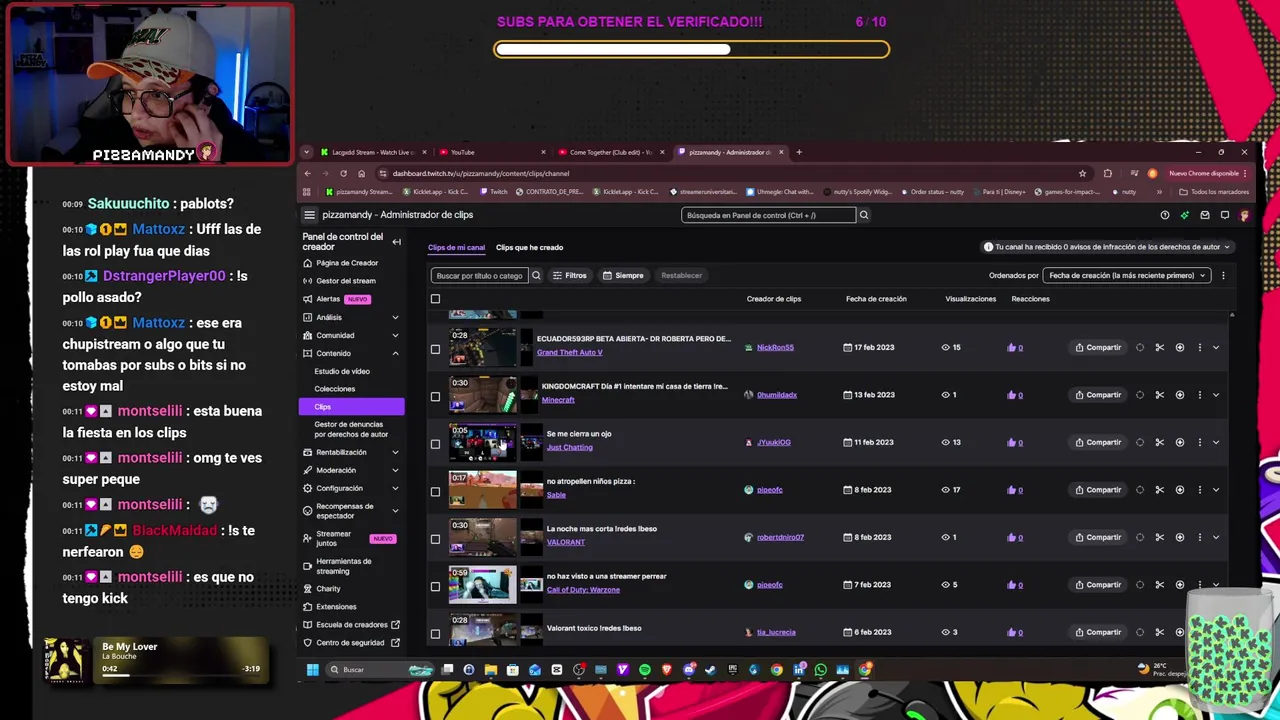Open WhatsApp from the taskbar
Image resolution: width=1280 pixels, height=720 pixels.
[x=820, y=670]
